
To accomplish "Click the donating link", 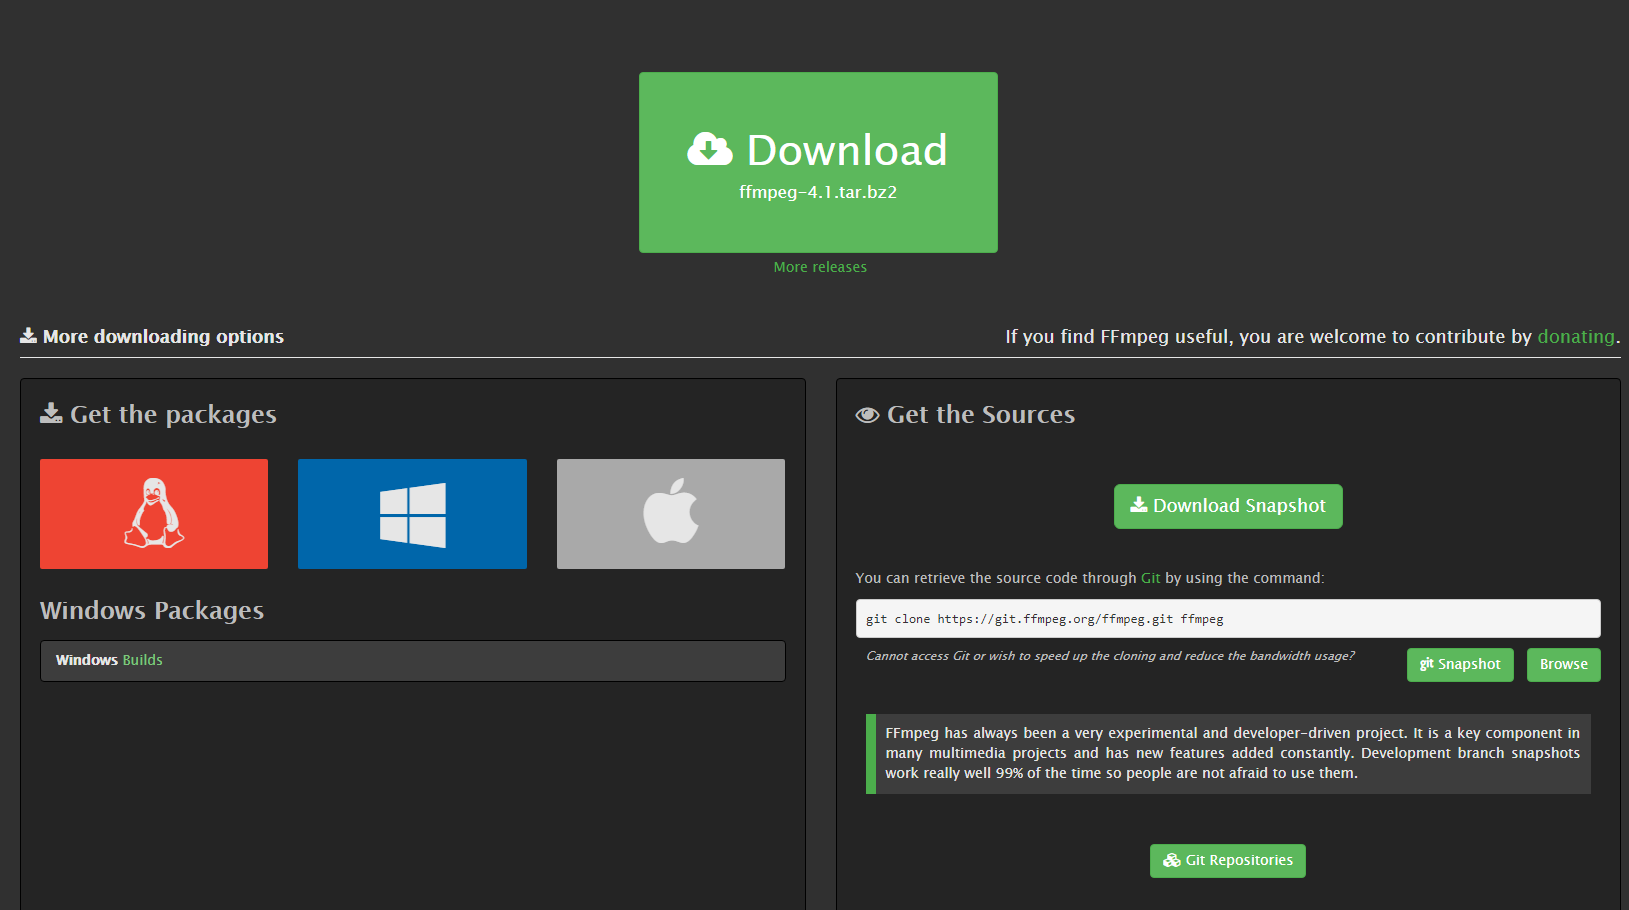I will click(x=1576, y=337).
